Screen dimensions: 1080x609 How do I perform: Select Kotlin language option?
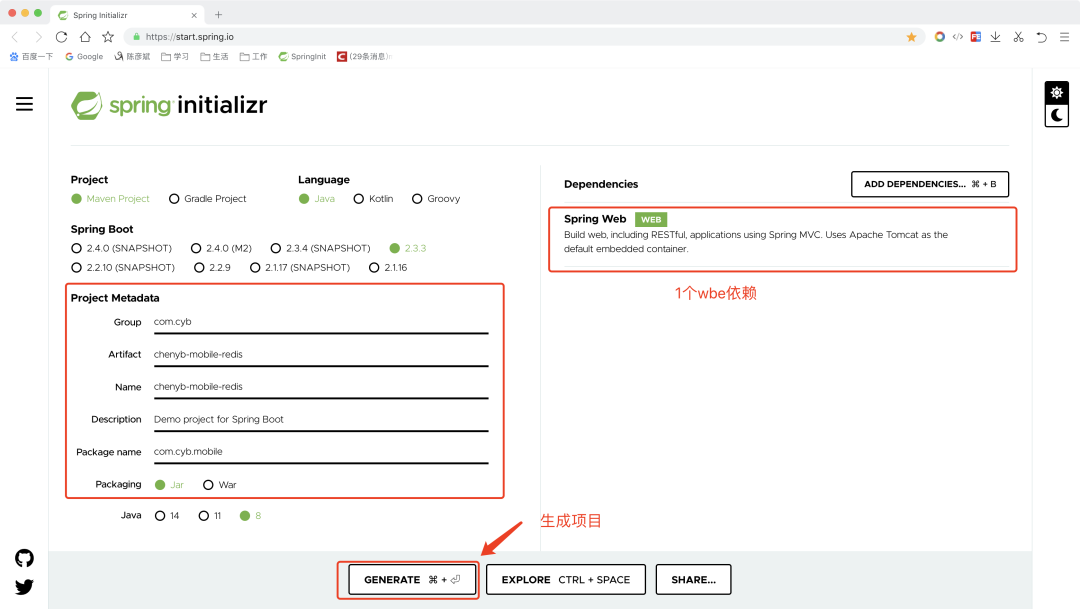(373, 199)
